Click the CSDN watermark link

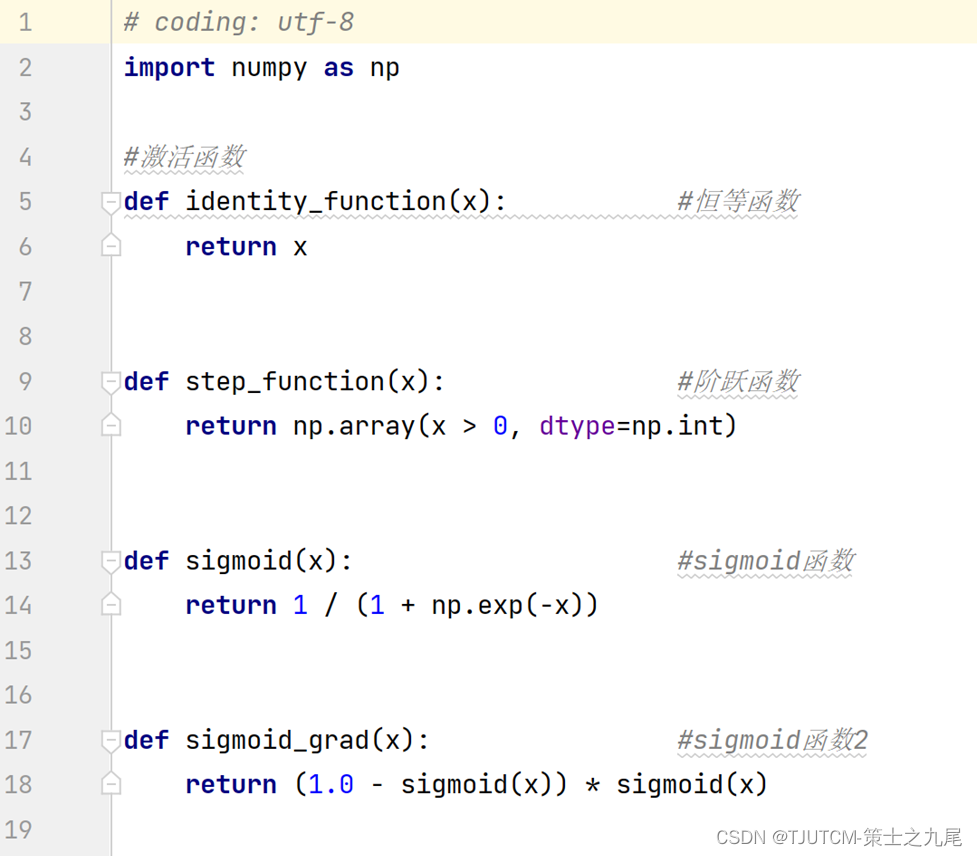pyautogui.click(x=838, y=837)
